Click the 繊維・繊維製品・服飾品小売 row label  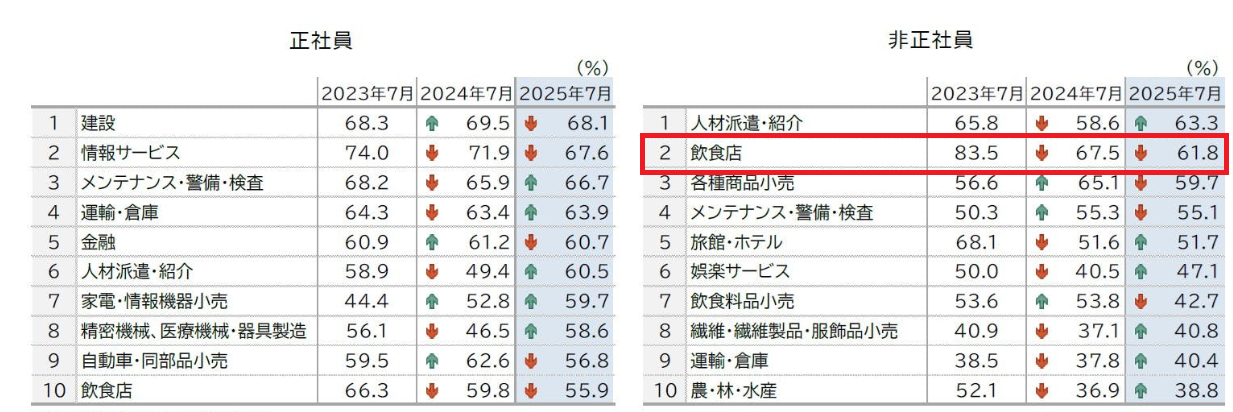pyautogui.click(x=794, y=331)
